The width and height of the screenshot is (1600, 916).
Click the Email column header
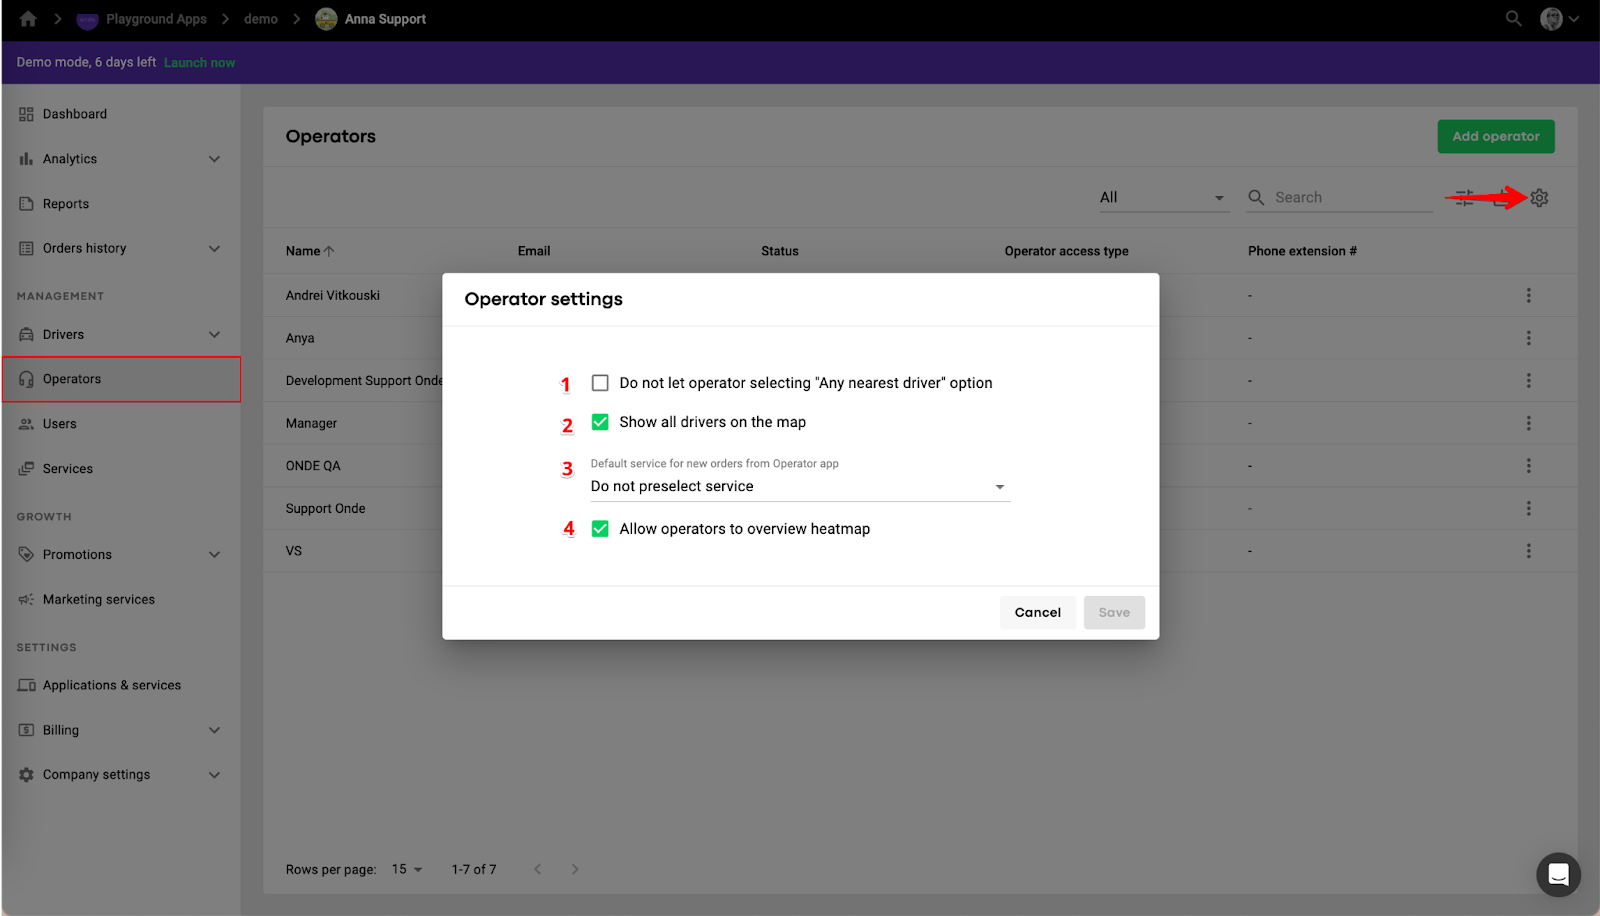pos(534,251)
